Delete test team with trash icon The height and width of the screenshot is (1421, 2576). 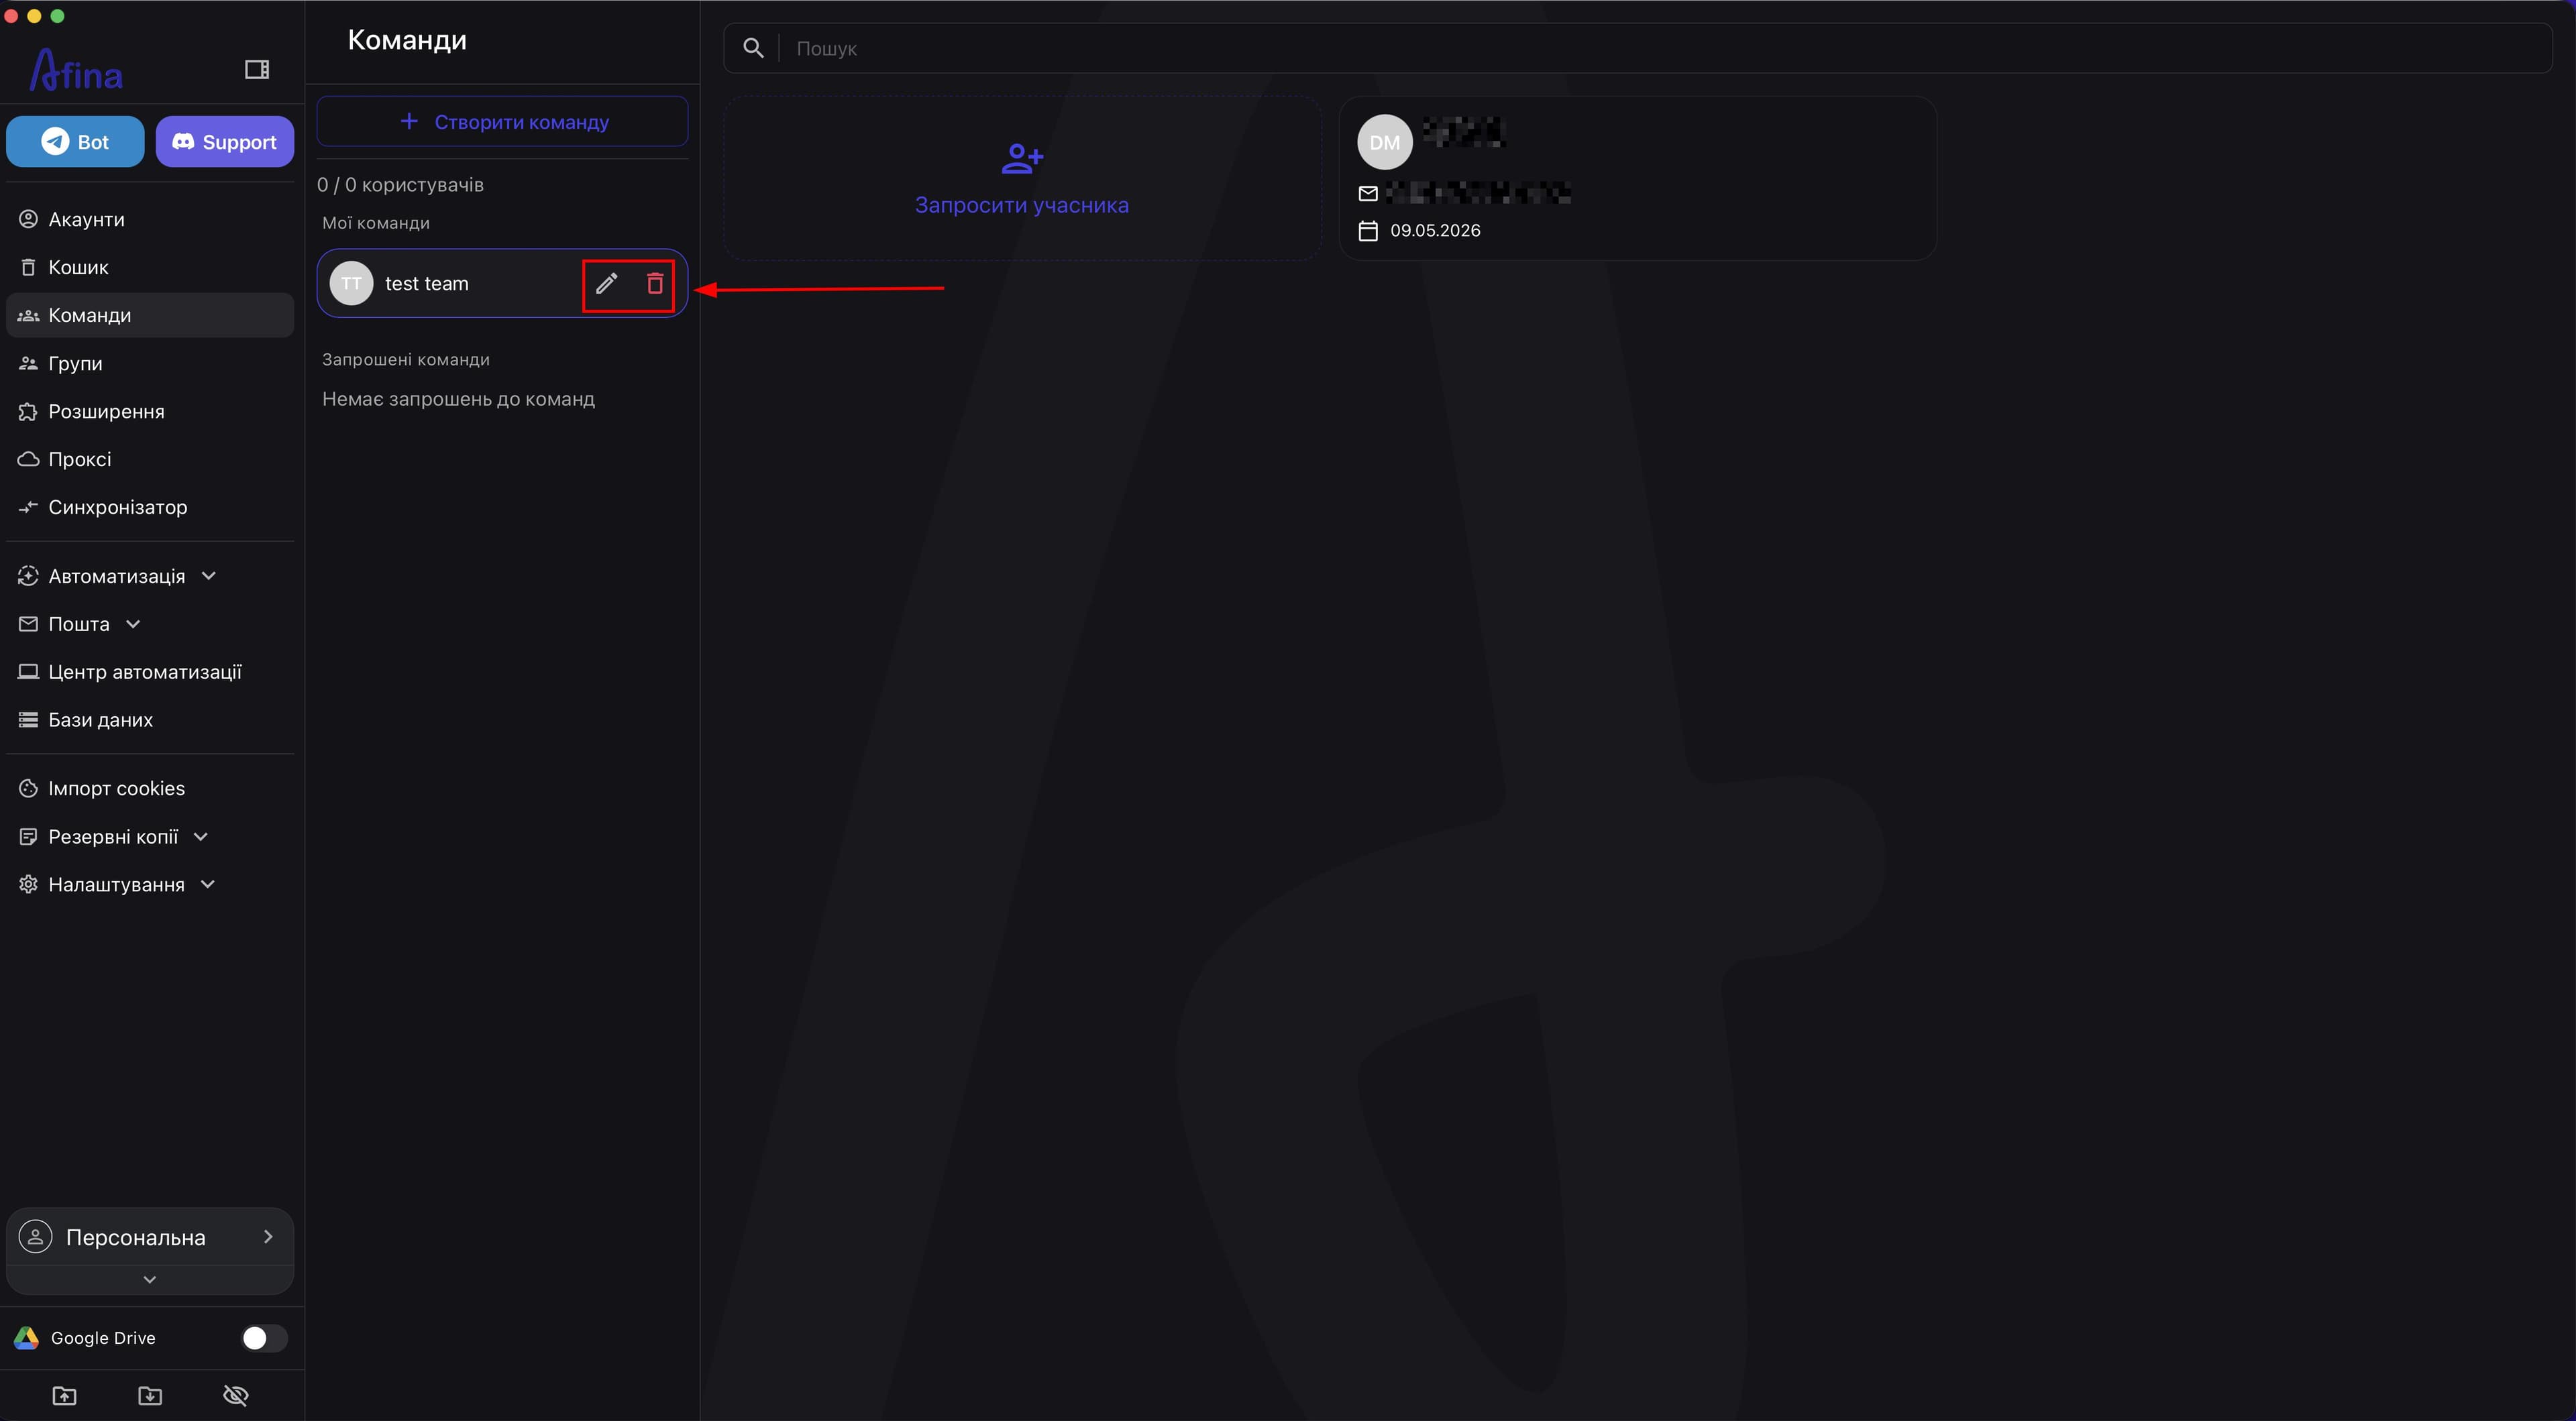655,283
